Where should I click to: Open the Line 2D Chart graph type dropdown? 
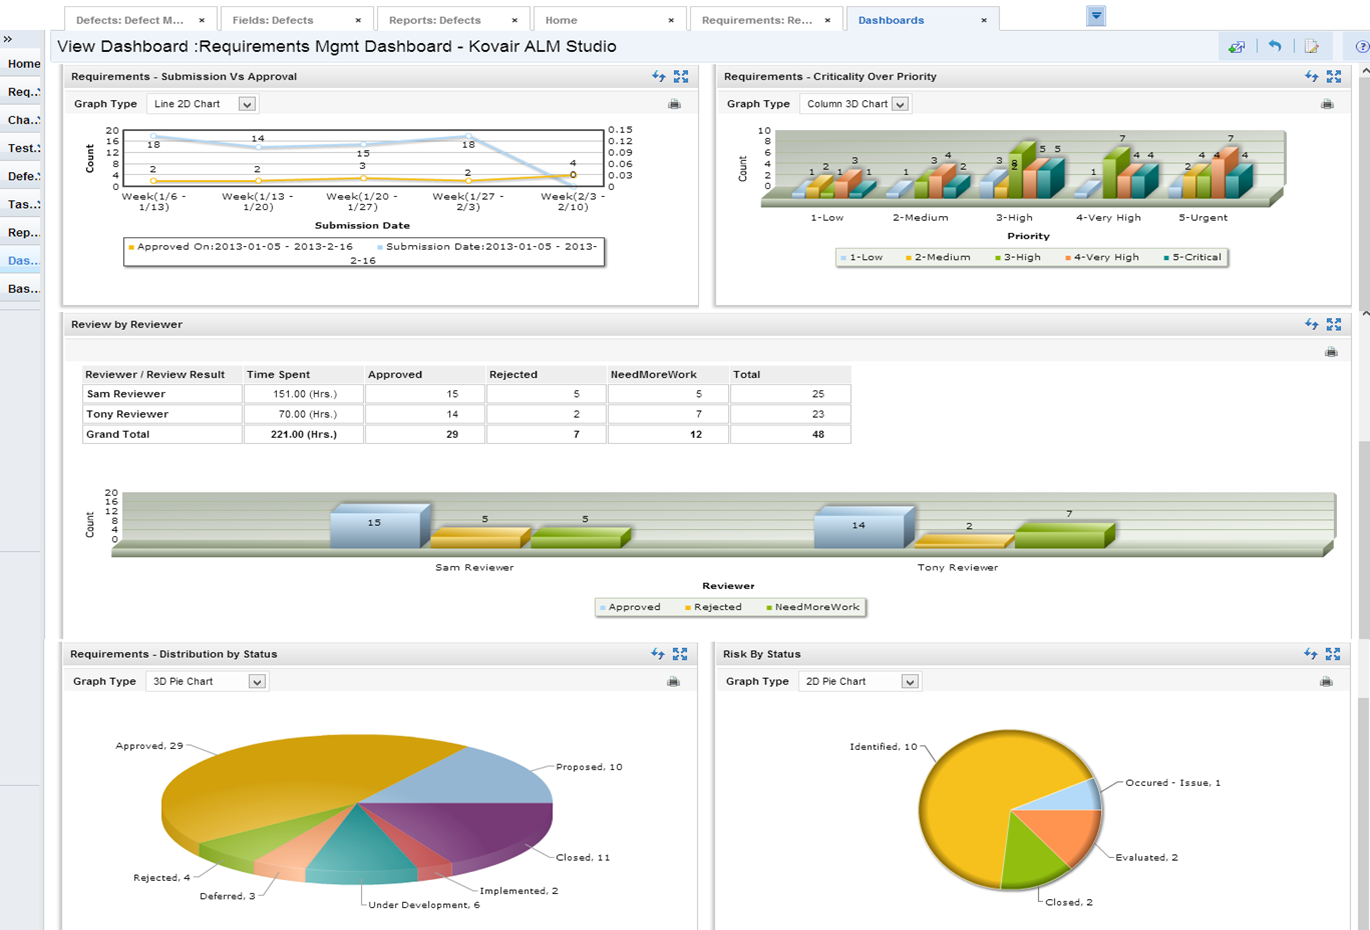point(247,104)
